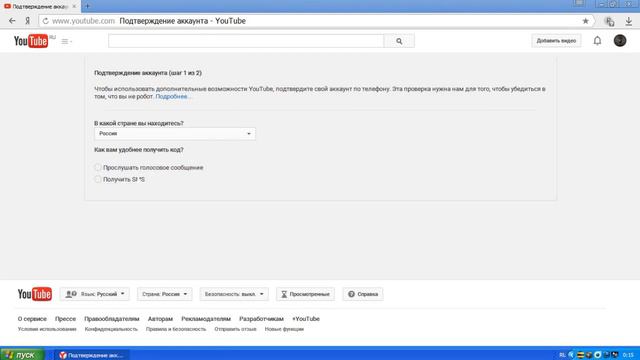Click the search magnifier button

399,41
